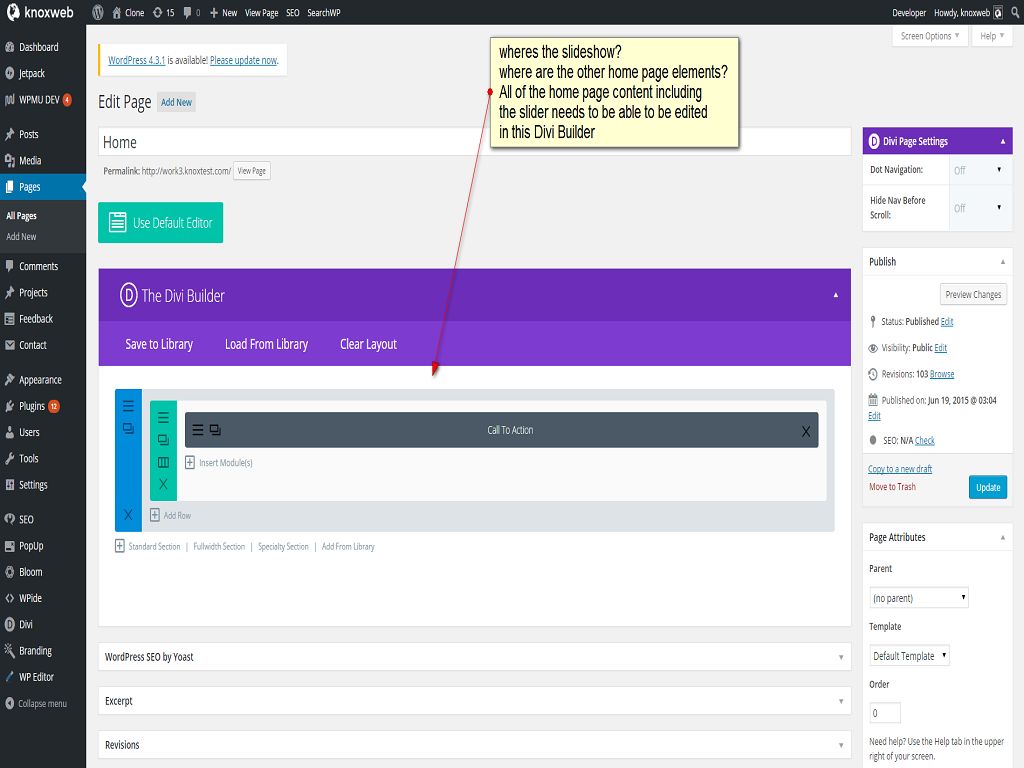Click Clear Layout
The image size is (1024, 768).
point(368,344)
